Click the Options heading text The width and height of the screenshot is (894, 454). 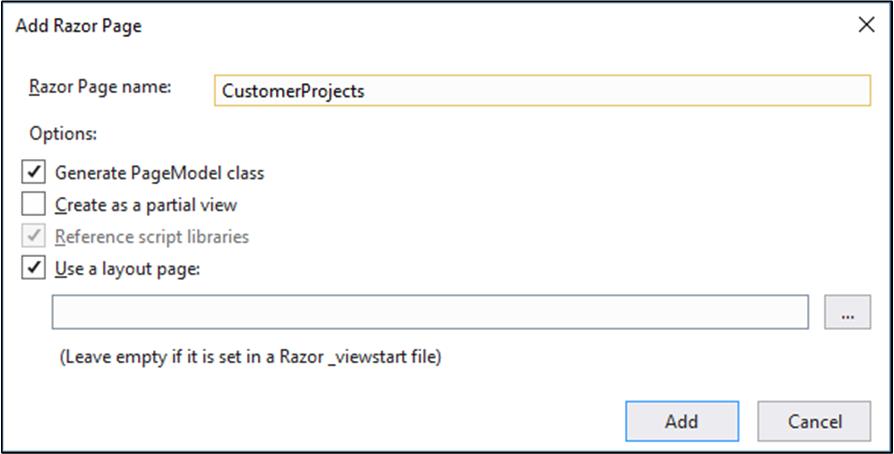[x=63, y=134]
